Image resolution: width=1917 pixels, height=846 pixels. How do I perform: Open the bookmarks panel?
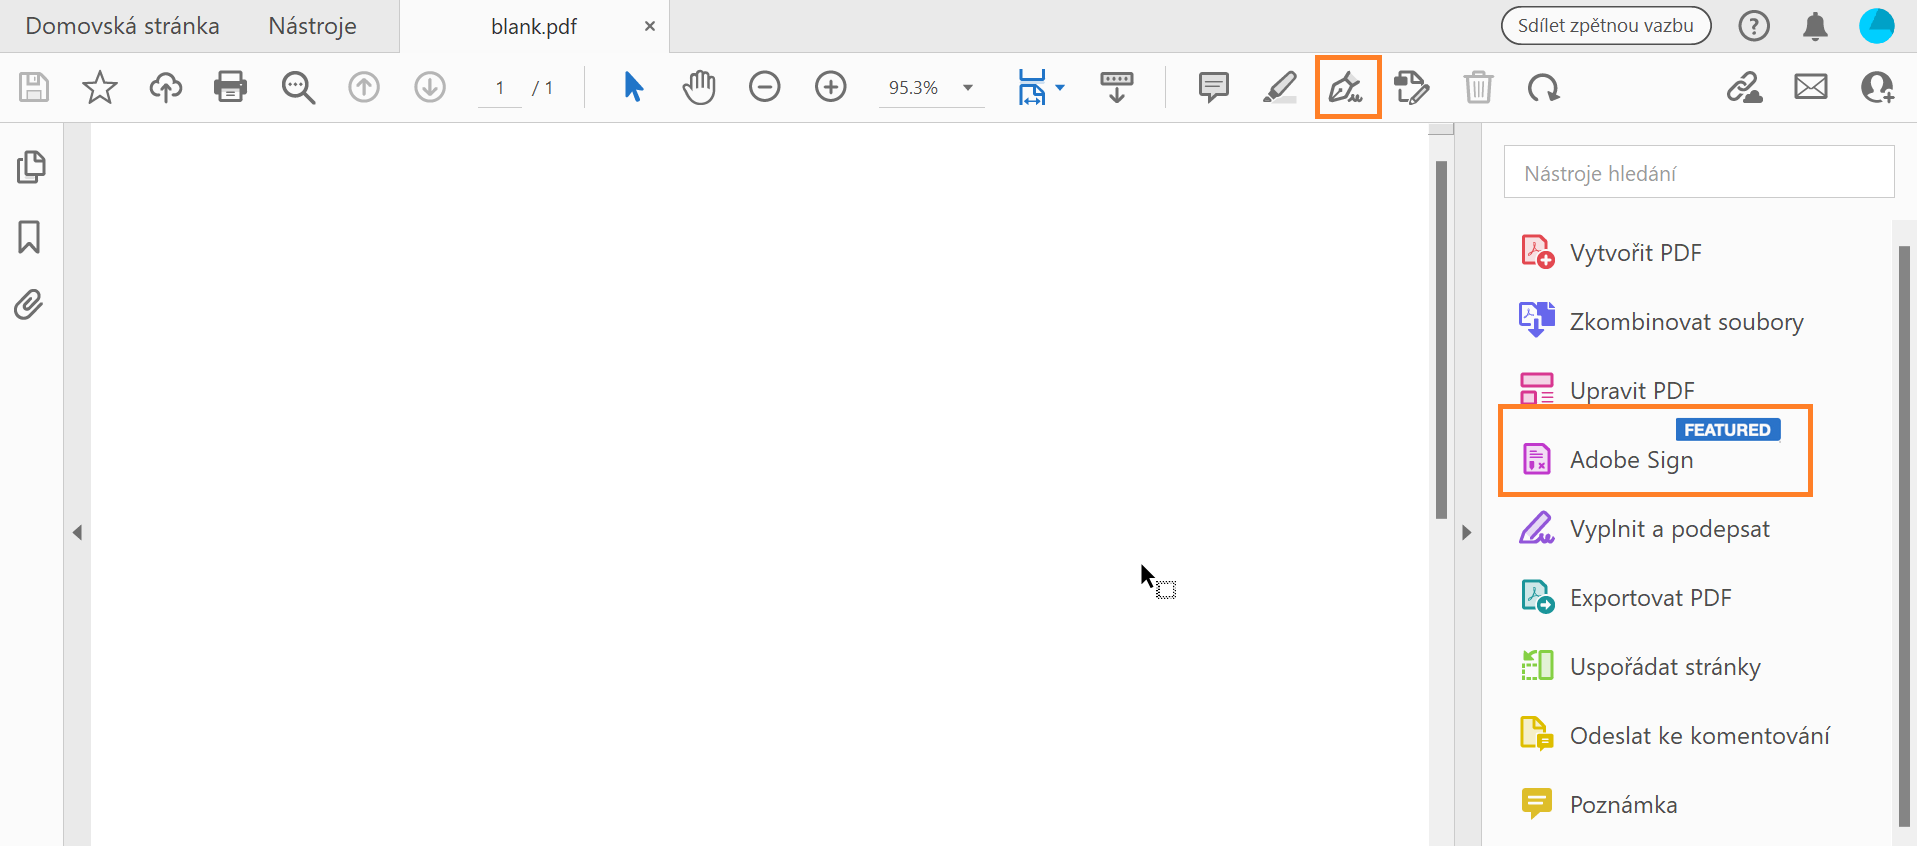click(x=29, y=237)
